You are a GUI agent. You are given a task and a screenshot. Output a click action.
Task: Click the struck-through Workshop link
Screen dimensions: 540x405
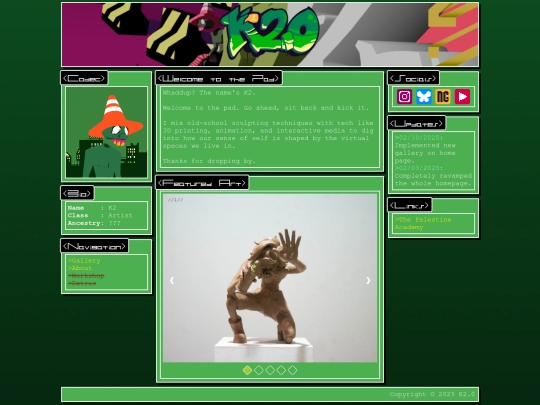point(86,276)
